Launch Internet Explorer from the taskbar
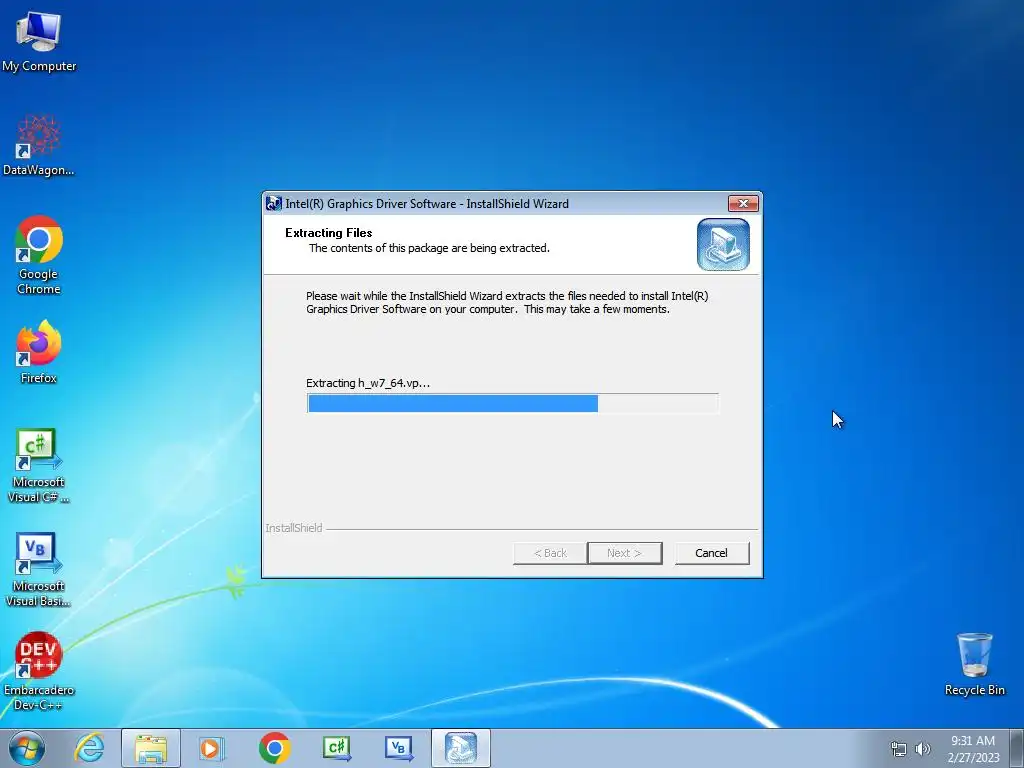Image resolution: width=1024 pixels, height=768 pixels. [x=89, y=748]
